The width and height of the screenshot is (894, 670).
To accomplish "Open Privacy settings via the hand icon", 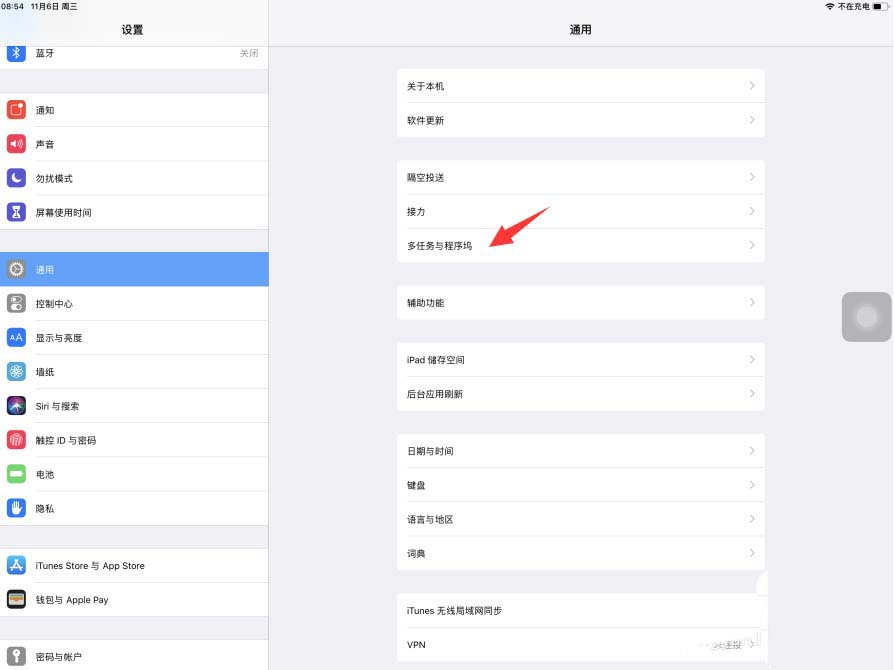I will click(15, 508).
